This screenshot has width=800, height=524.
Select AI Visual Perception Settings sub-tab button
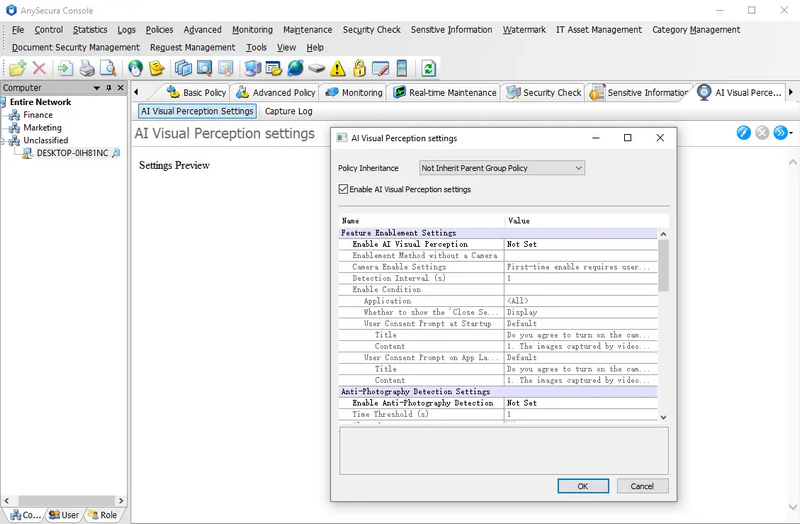point(197,111)
